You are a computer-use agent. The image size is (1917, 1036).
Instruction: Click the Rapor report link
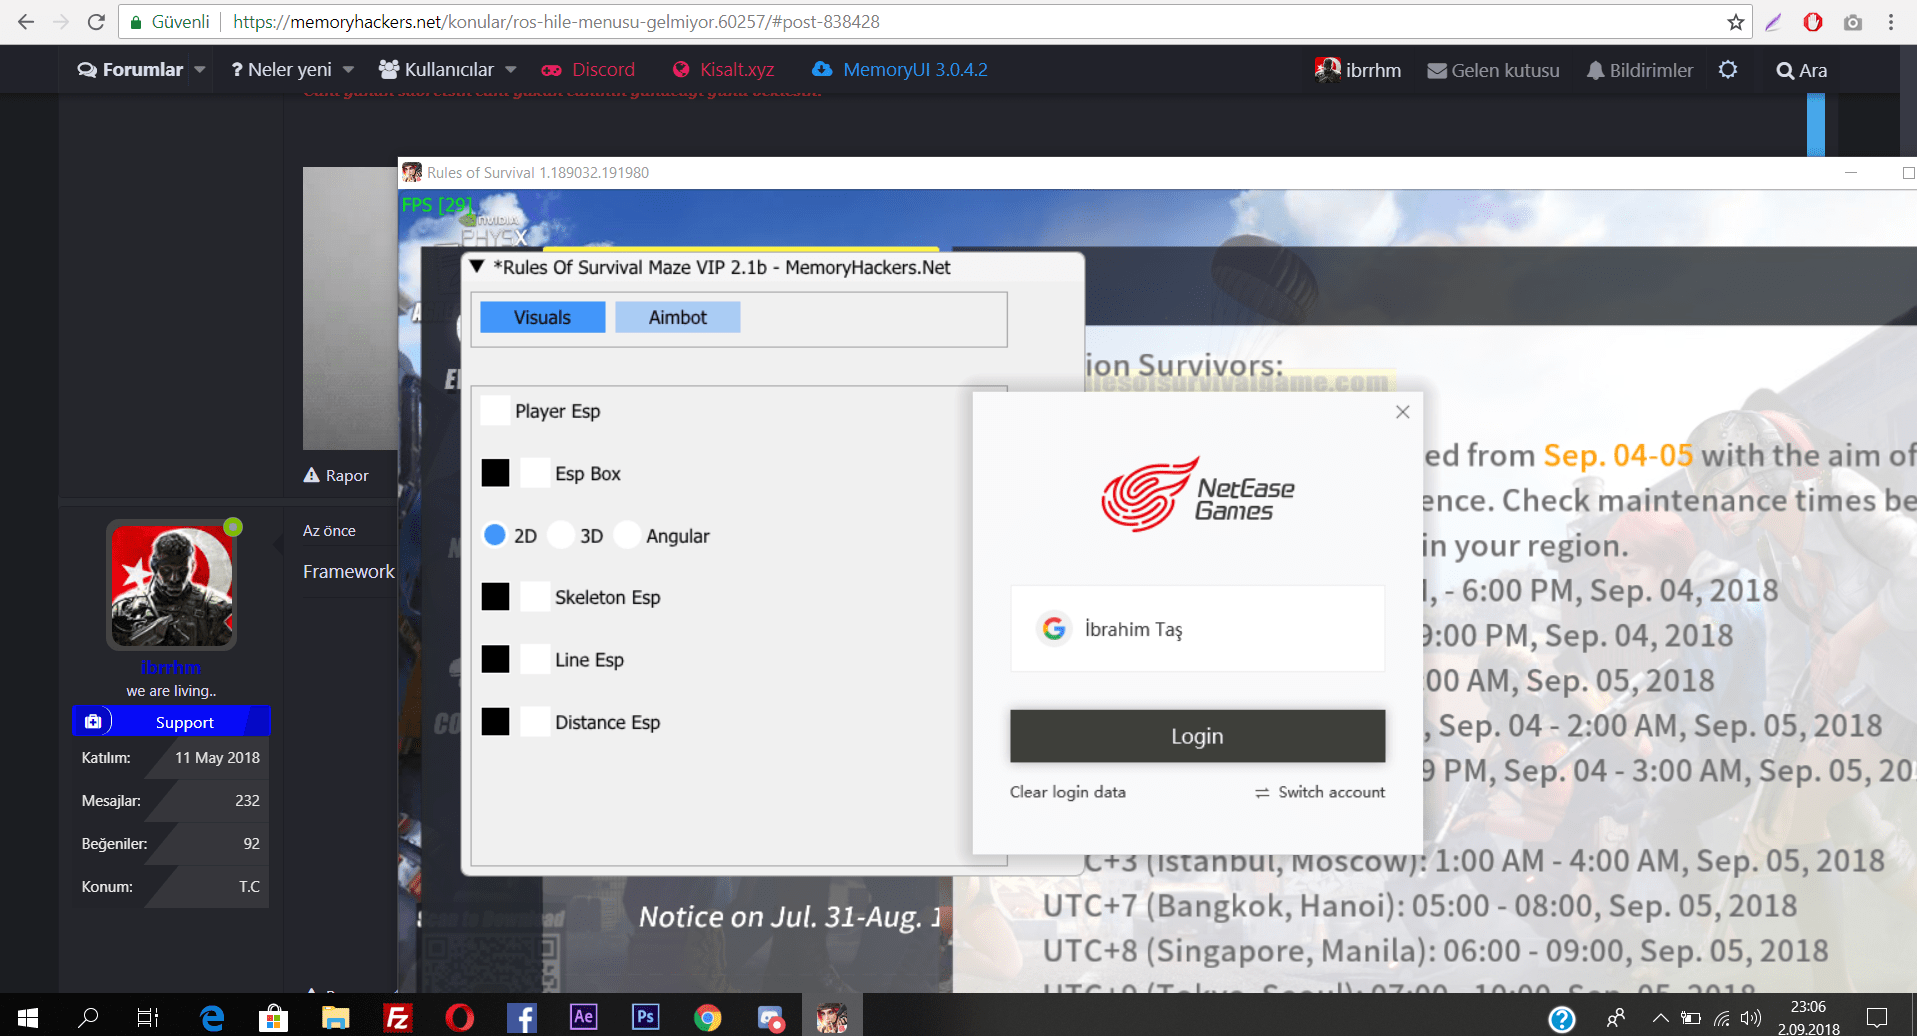[336, 476]
